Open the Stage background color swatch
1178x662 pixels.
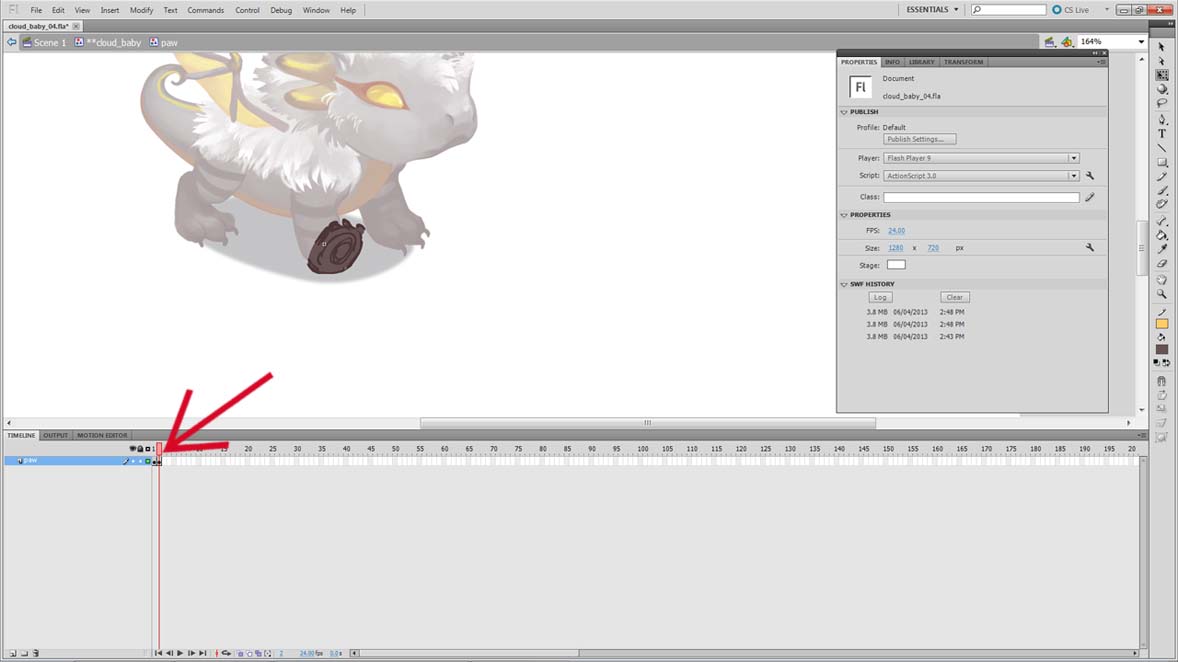pos(896,264)
